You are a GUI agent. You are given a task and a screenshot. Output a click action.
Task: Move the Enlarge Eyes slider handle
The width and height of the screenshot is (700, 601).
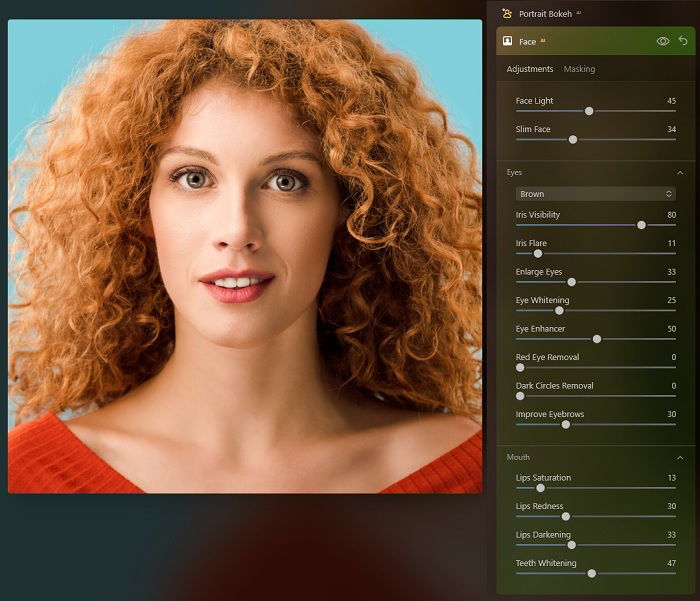pos(571,282)
